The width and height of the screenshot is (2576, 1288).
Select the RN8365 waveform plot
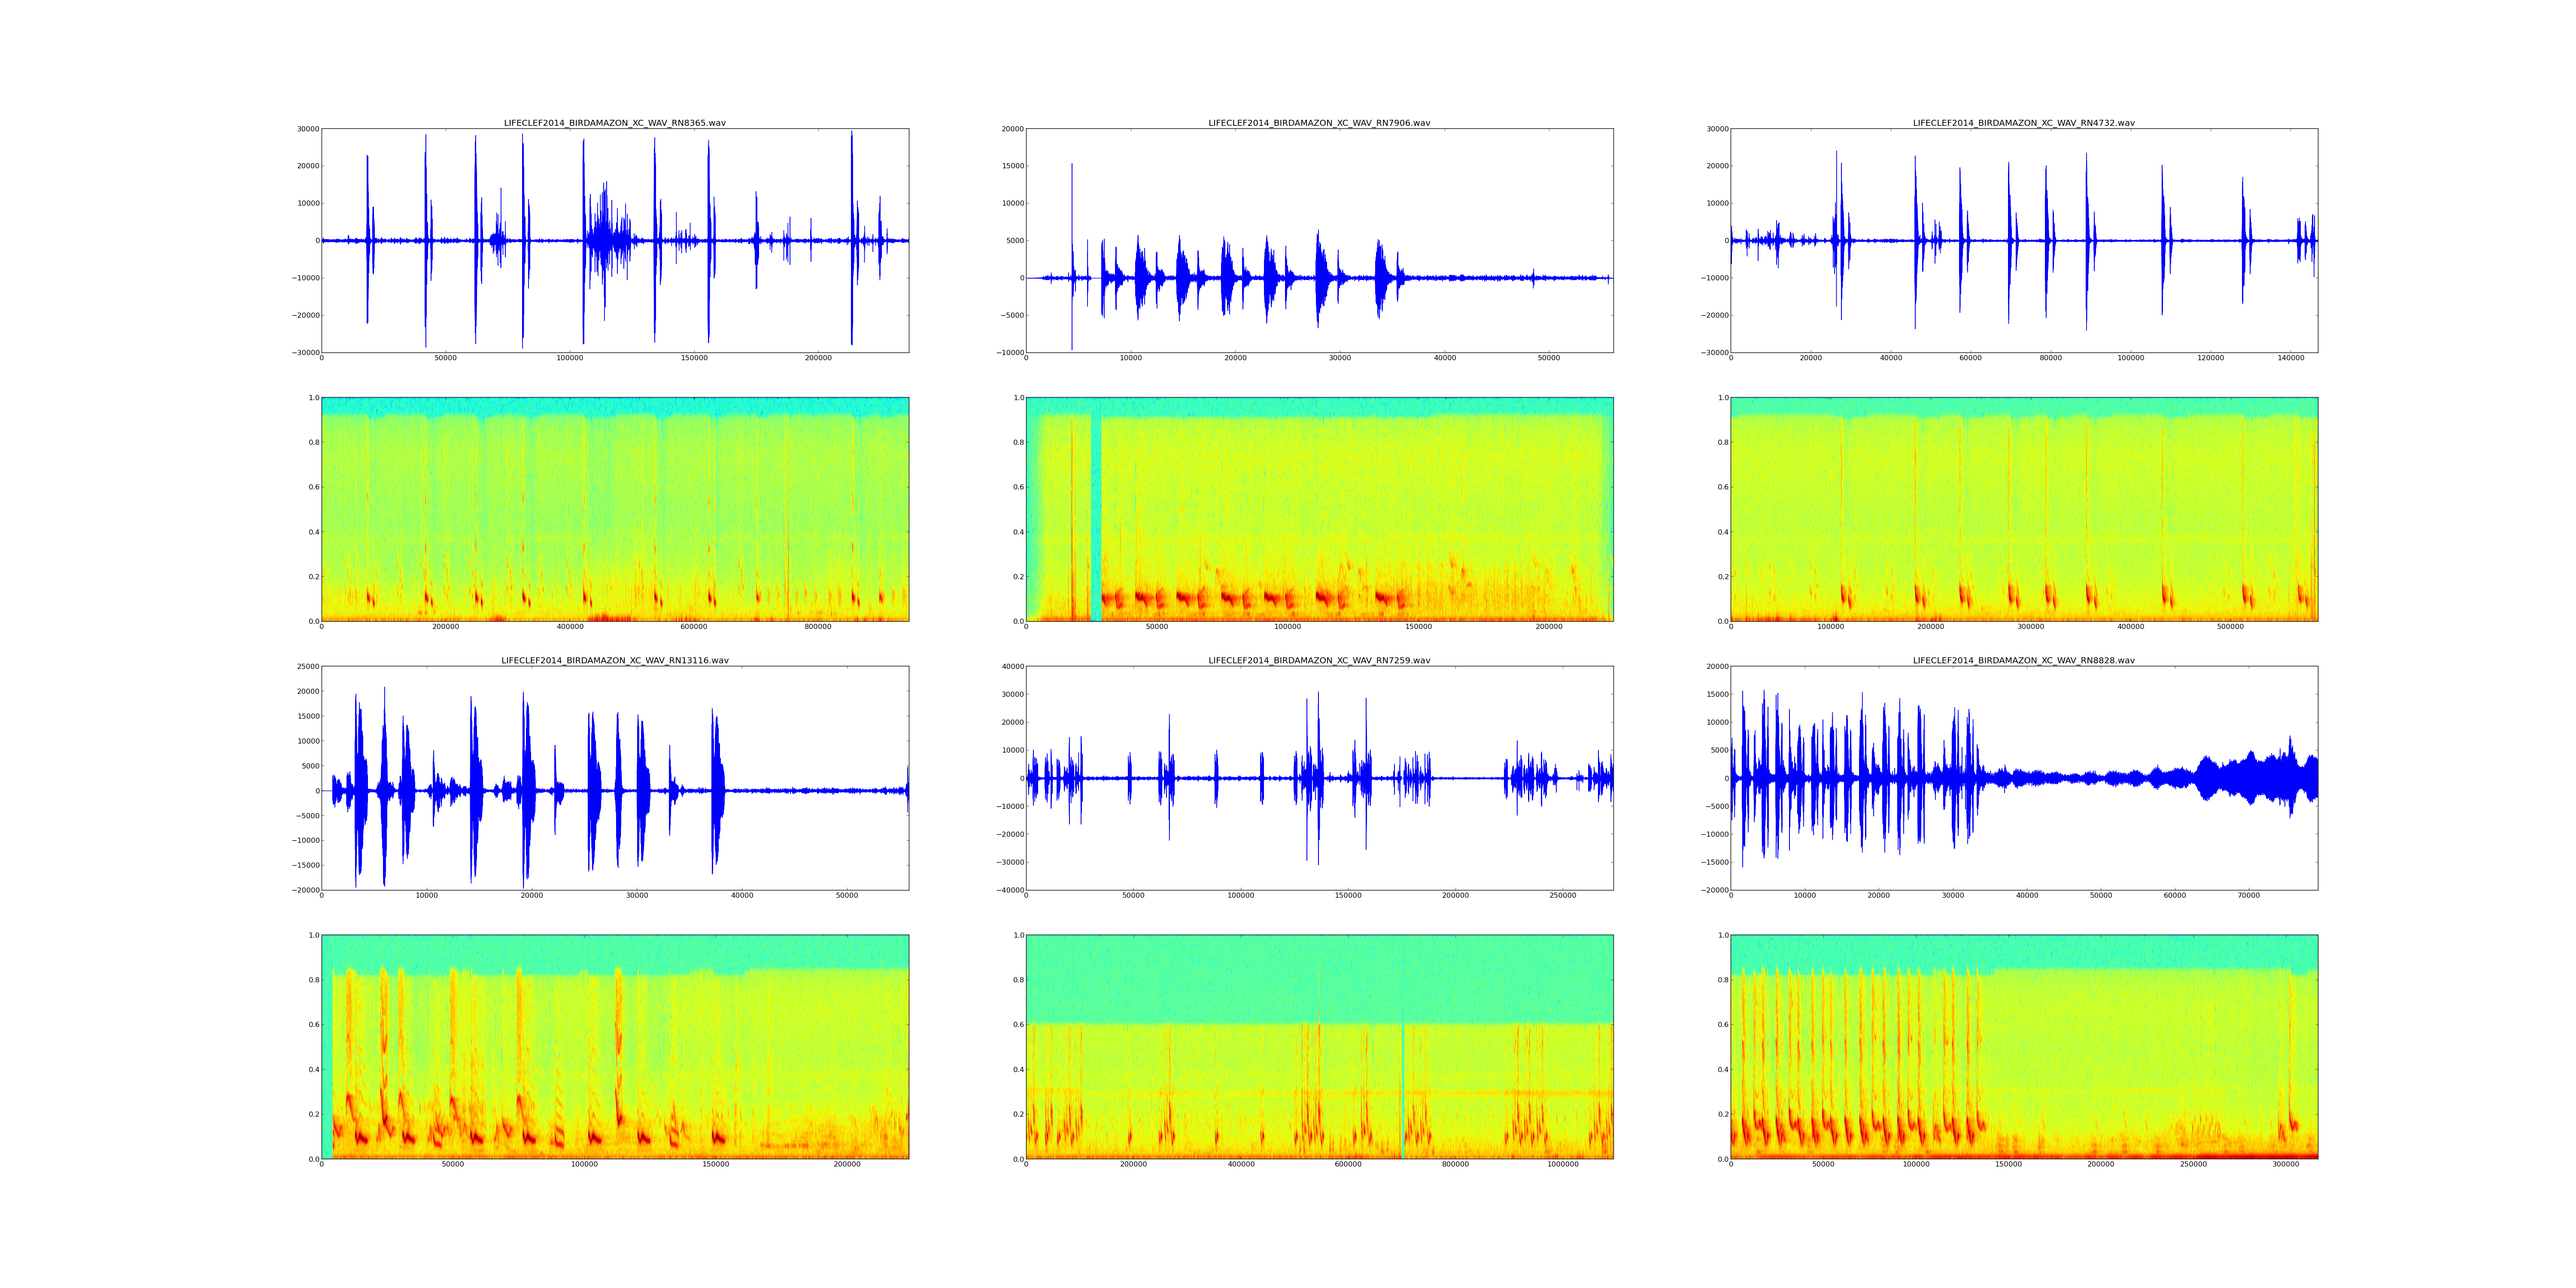(x=614, y=240)
